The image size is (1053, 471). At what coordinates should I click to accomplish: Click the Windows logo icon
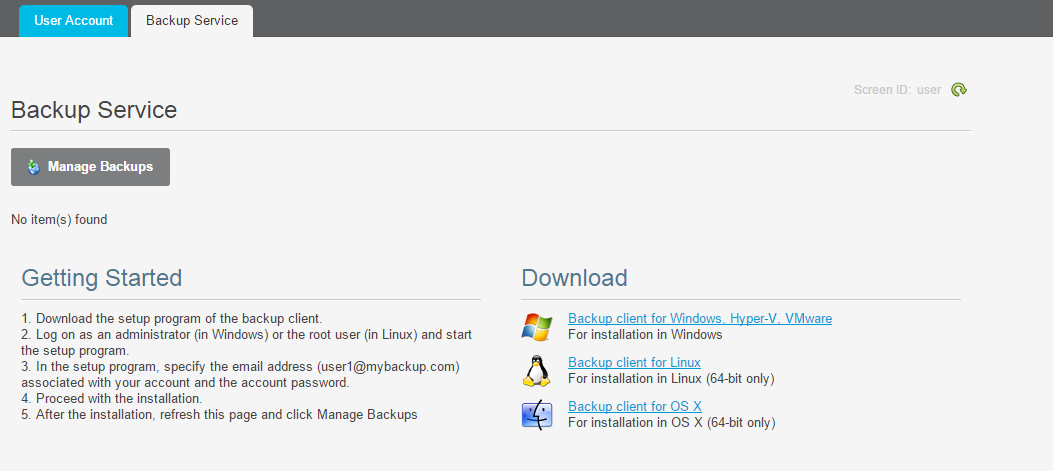click(537, 327)
